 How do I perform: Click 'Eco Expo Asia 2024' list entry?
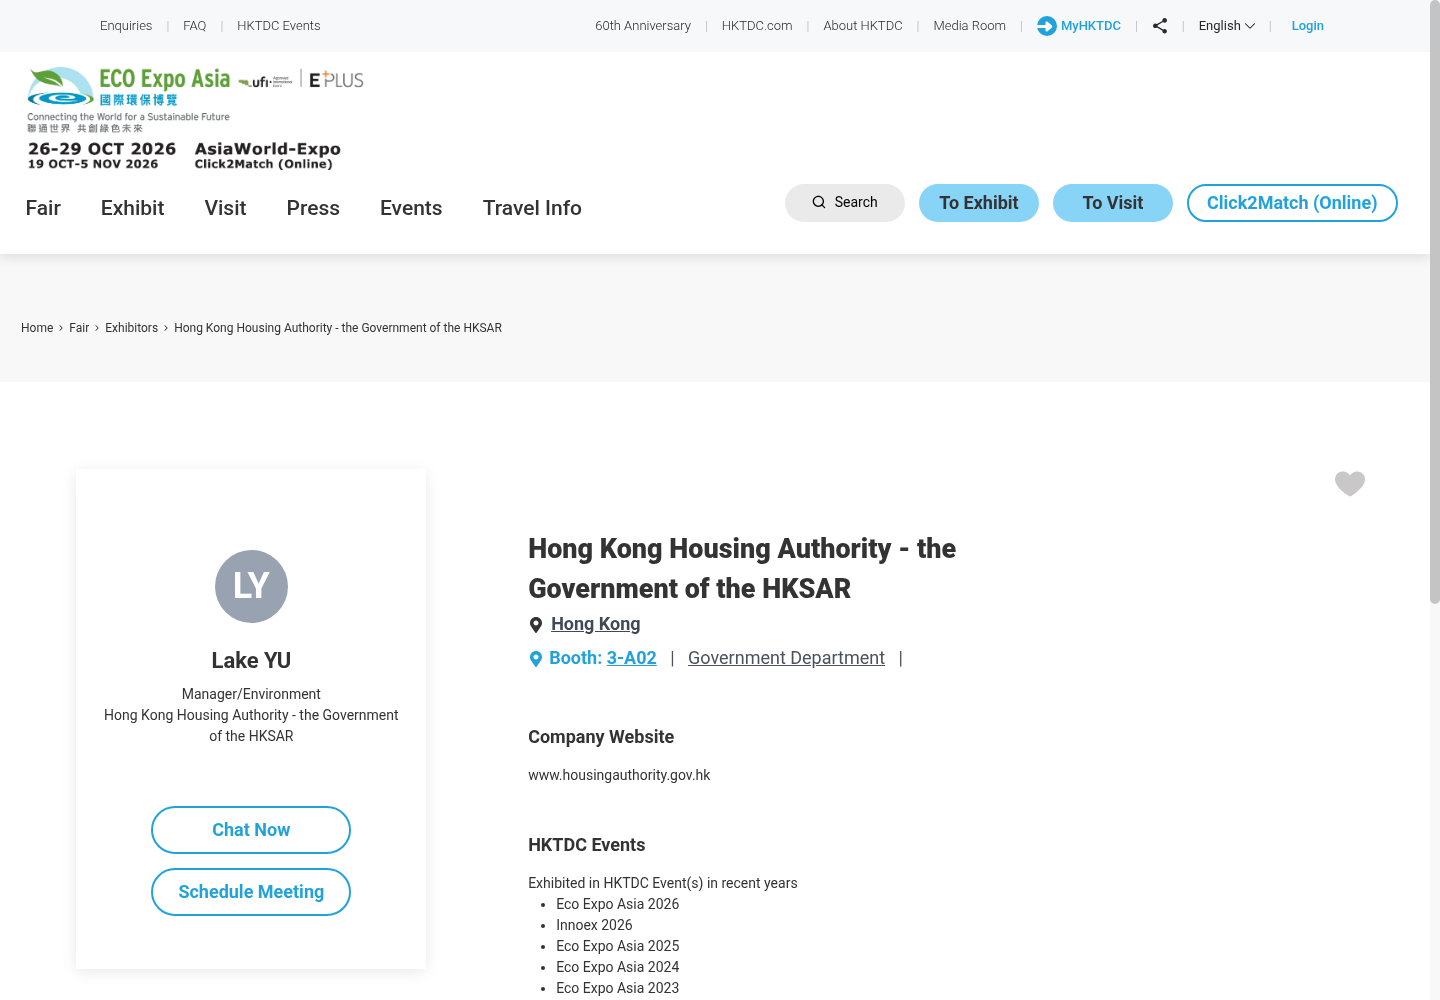[x=618, y=967]
